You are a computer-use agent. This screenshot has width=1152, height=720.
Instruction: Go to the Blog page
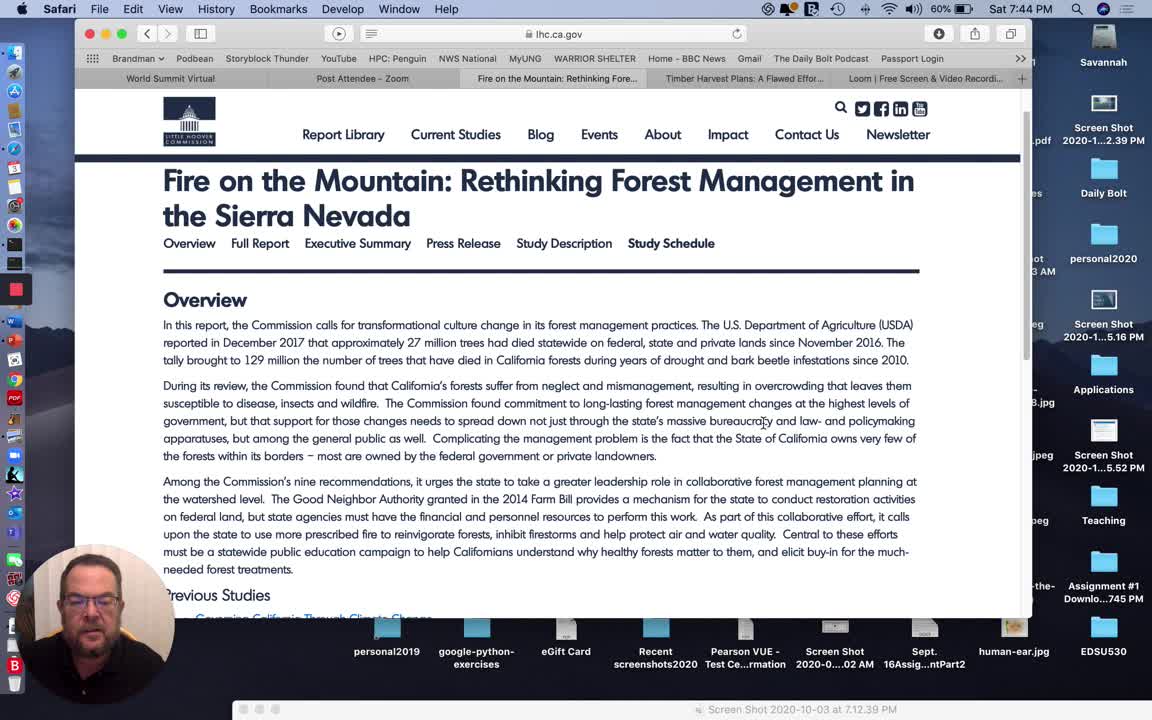tap(541, 135)
